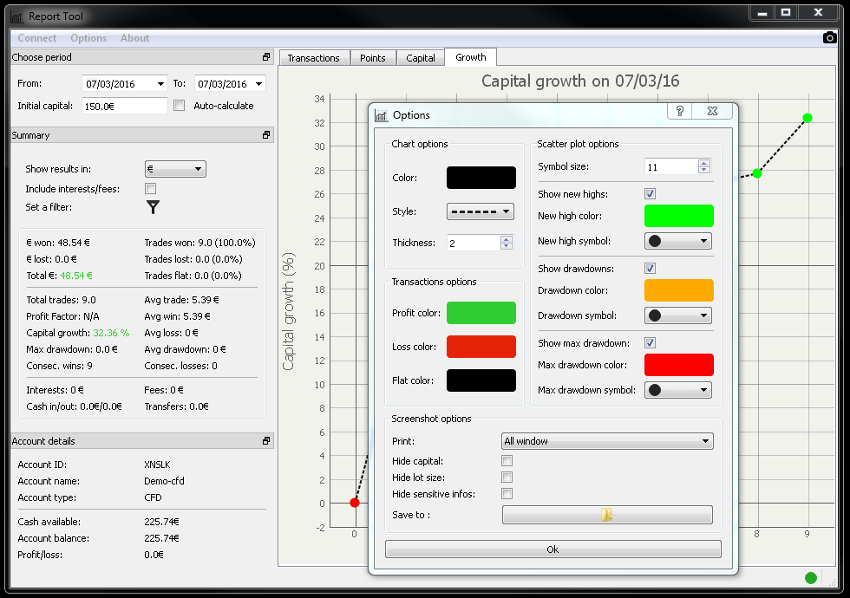850x598 pixels.
Task: Open the filter funnel icon
Action: [x=153, y=207]
